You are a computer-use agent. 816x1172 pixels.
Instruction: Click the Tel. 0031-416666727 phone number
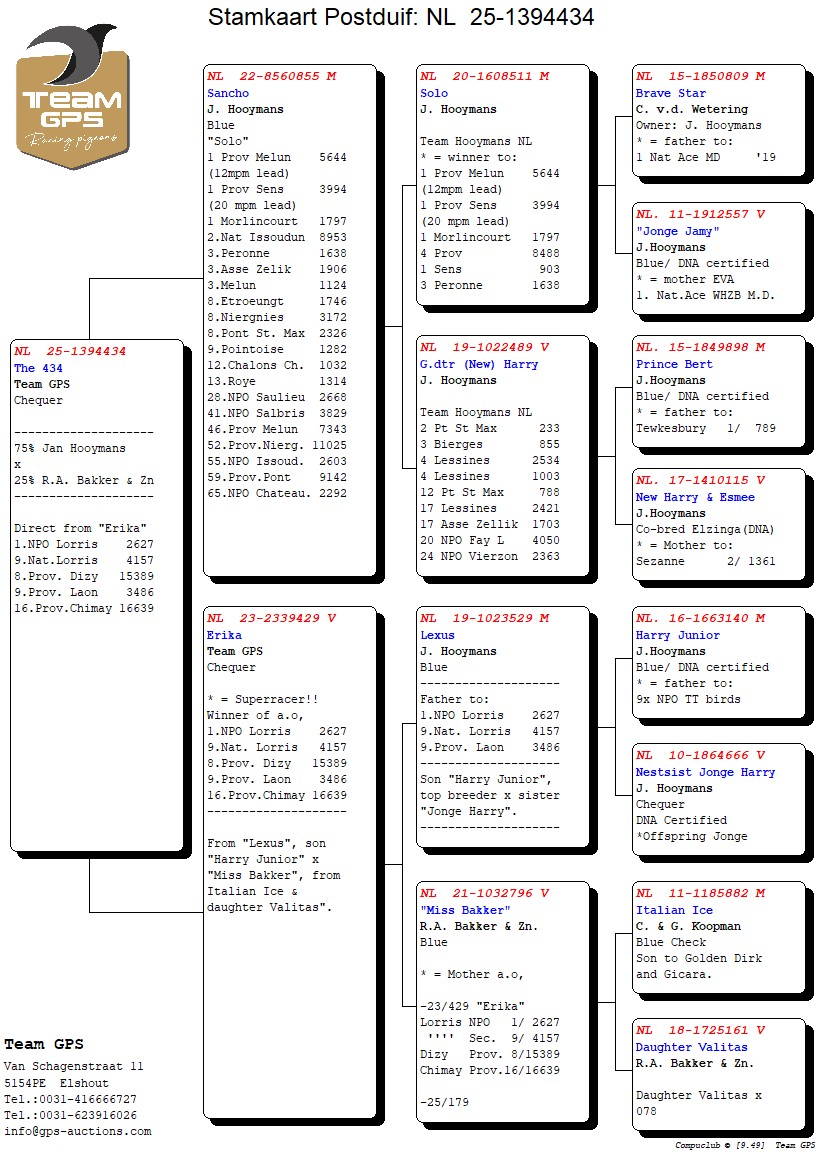(x=70, y=1099)
